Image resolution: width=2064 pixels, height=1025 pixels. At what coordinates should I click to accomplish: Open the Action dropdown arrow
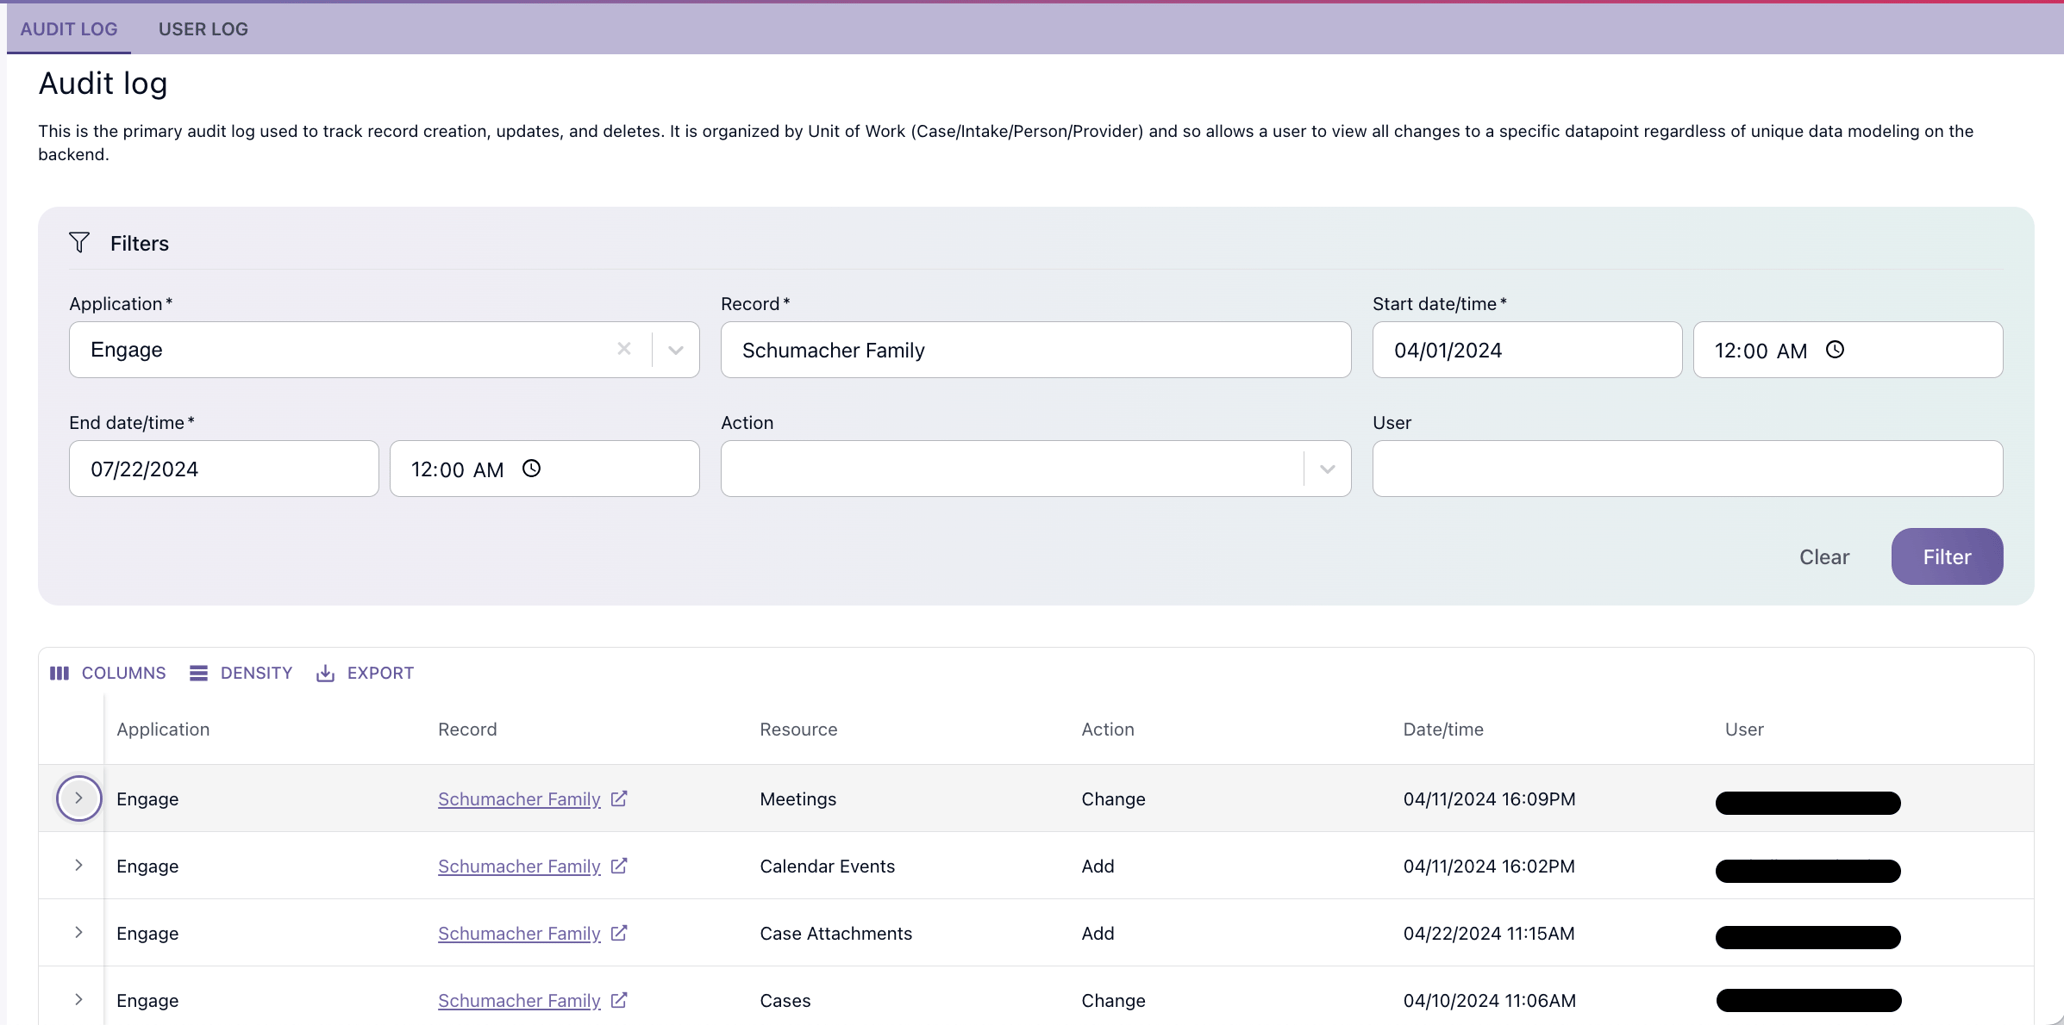(1328, 468)
